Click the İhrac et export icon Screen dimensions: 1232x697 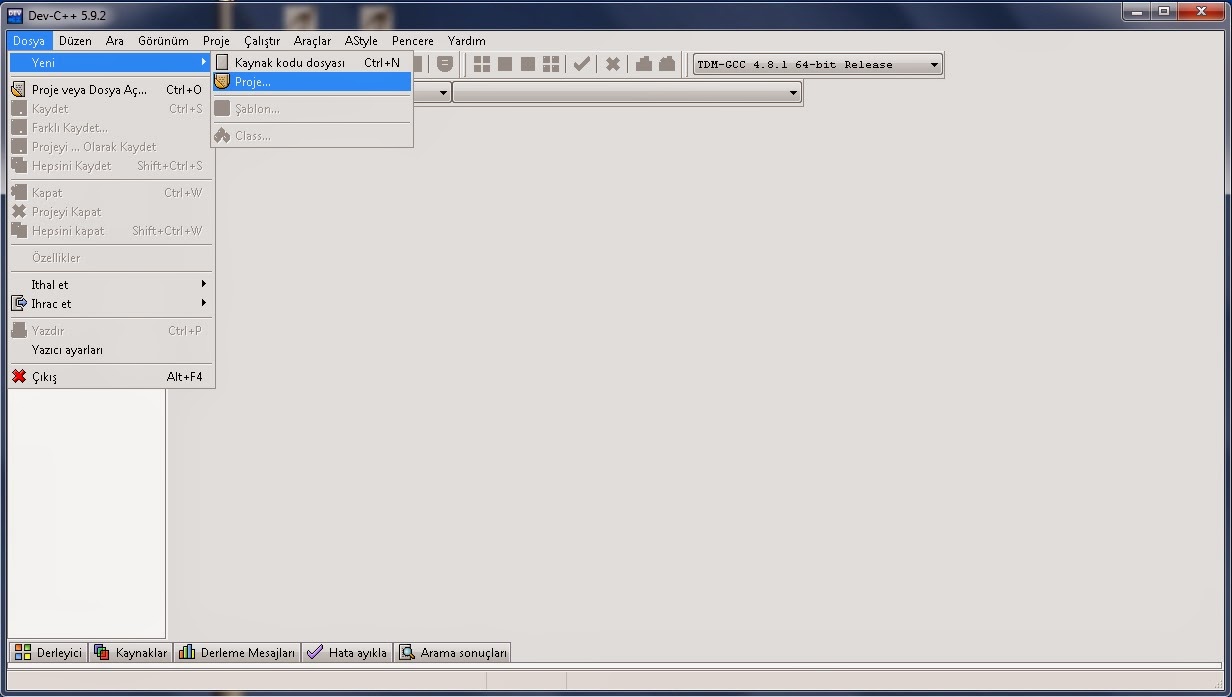click(x=19, y=303)
